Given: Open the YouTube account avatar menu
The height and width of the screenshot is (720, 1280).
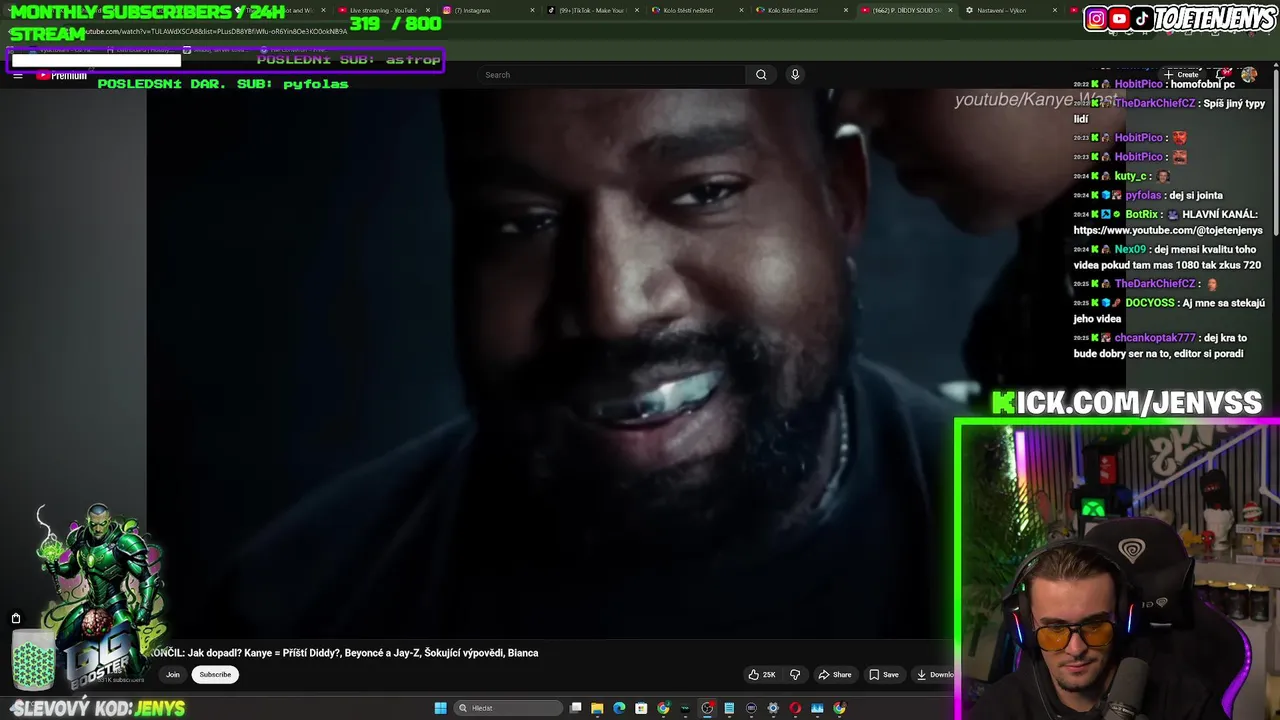Looking at the screenshot, I should tap(1249, 75).
